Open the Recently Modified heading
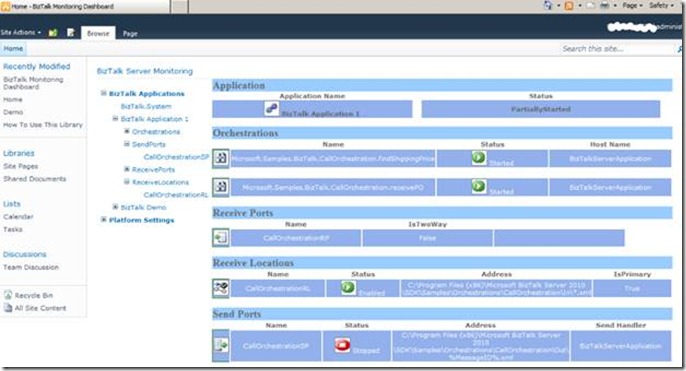 point(36,66)
